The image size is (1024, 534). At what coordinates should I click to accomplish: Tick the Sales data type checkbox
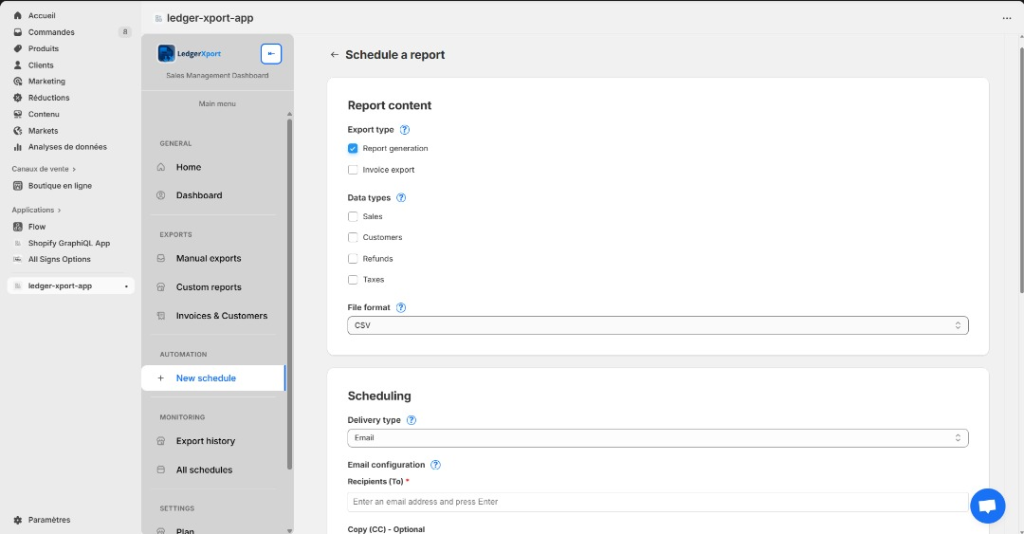353,217
